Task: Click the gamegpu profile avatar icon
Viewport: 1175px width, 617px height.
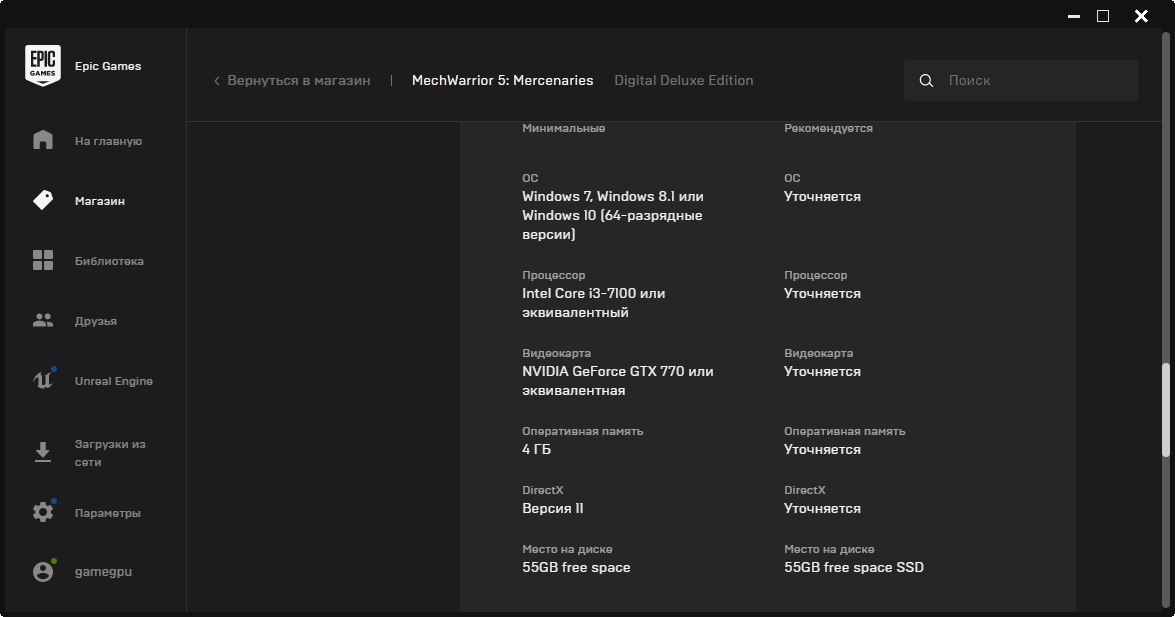Action: point(43,571)
